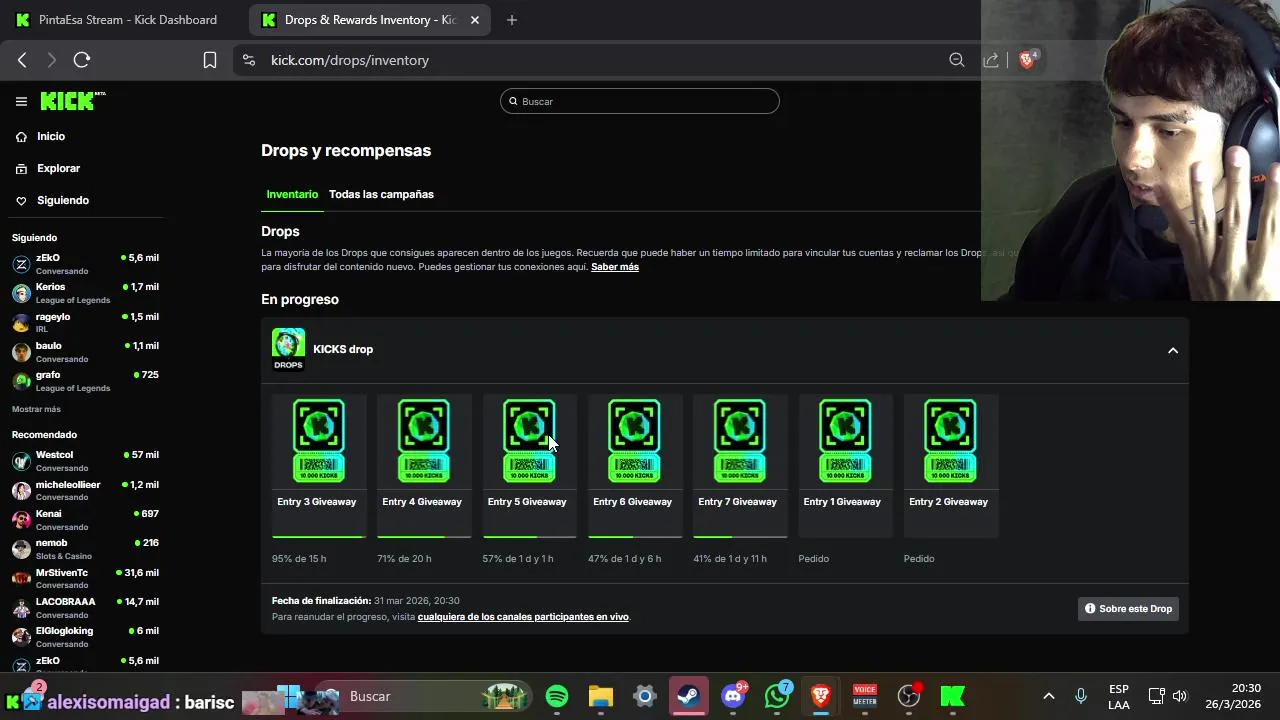Select the Entry 5 Giveaway drop card

(529, 466)
